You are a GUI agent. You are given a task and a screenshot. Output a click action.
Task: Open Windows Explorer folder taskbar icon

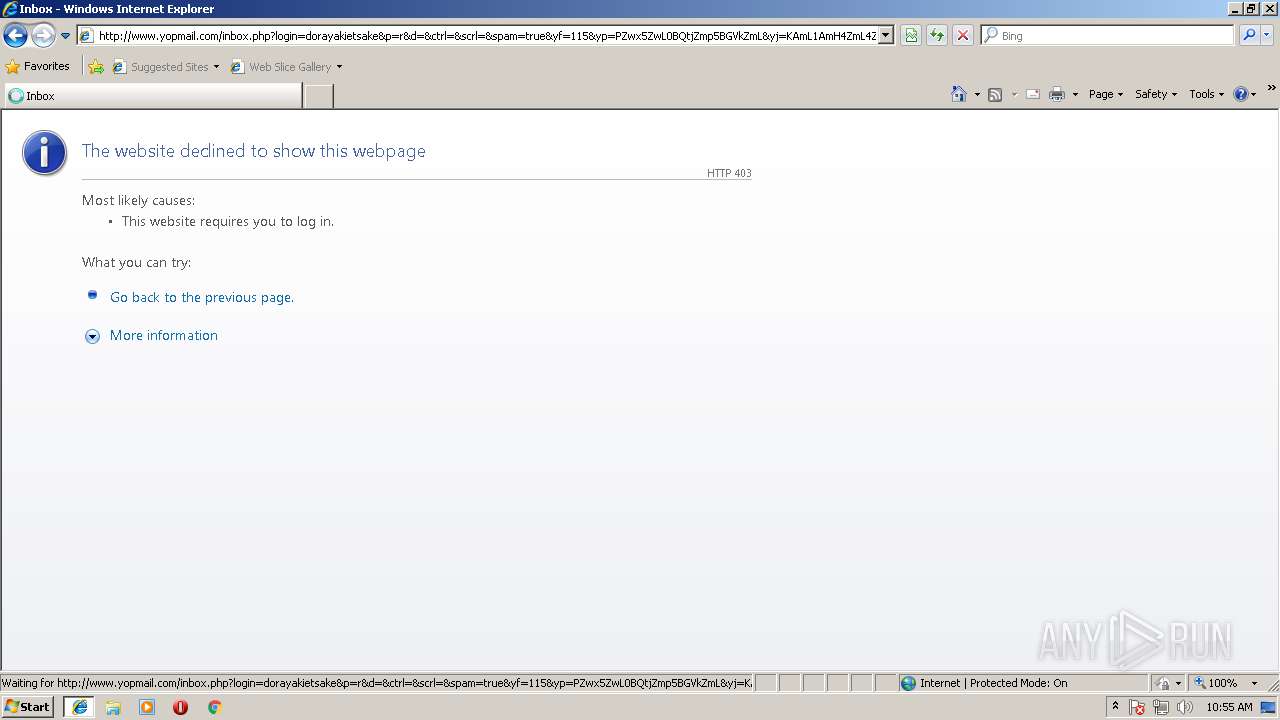tap(113, 707)
